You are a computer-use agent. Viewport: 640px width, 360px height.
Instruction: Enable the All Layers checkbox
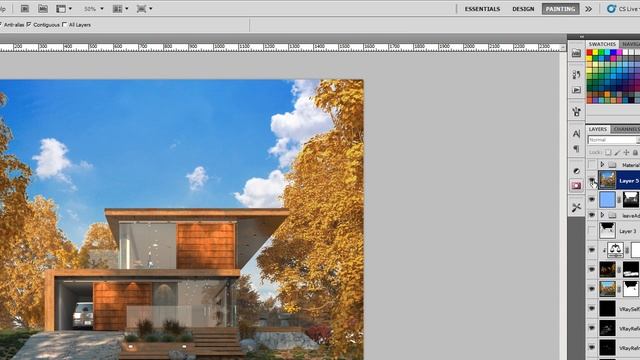[64, 24]
